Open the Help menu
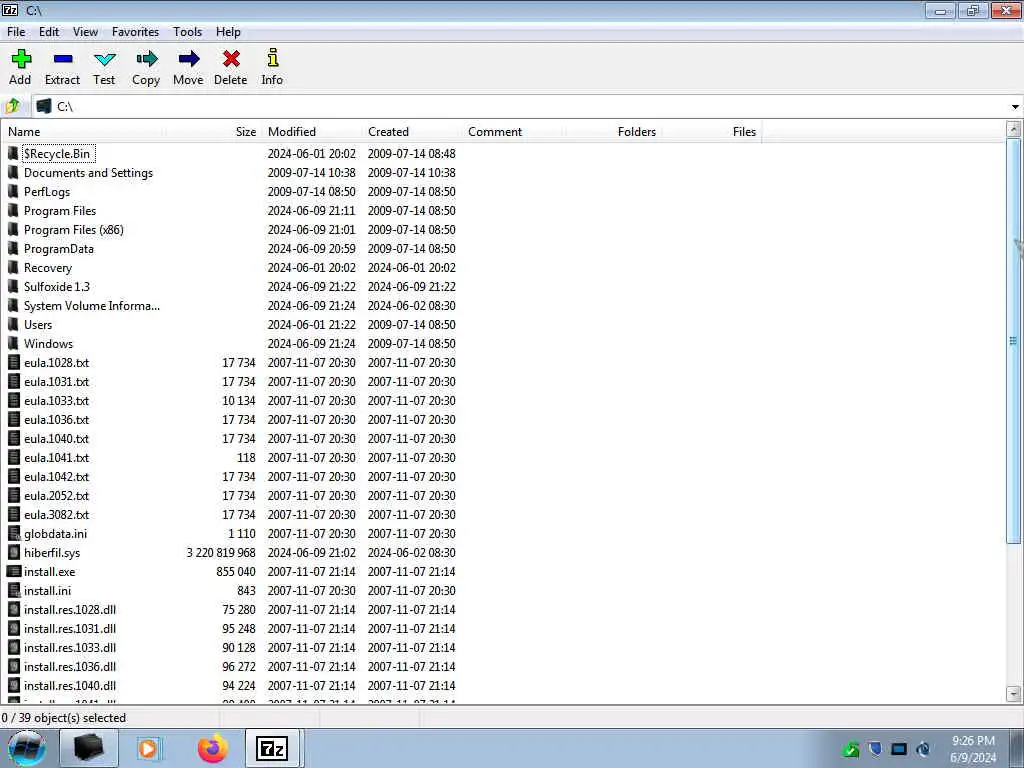 point(229,32)
